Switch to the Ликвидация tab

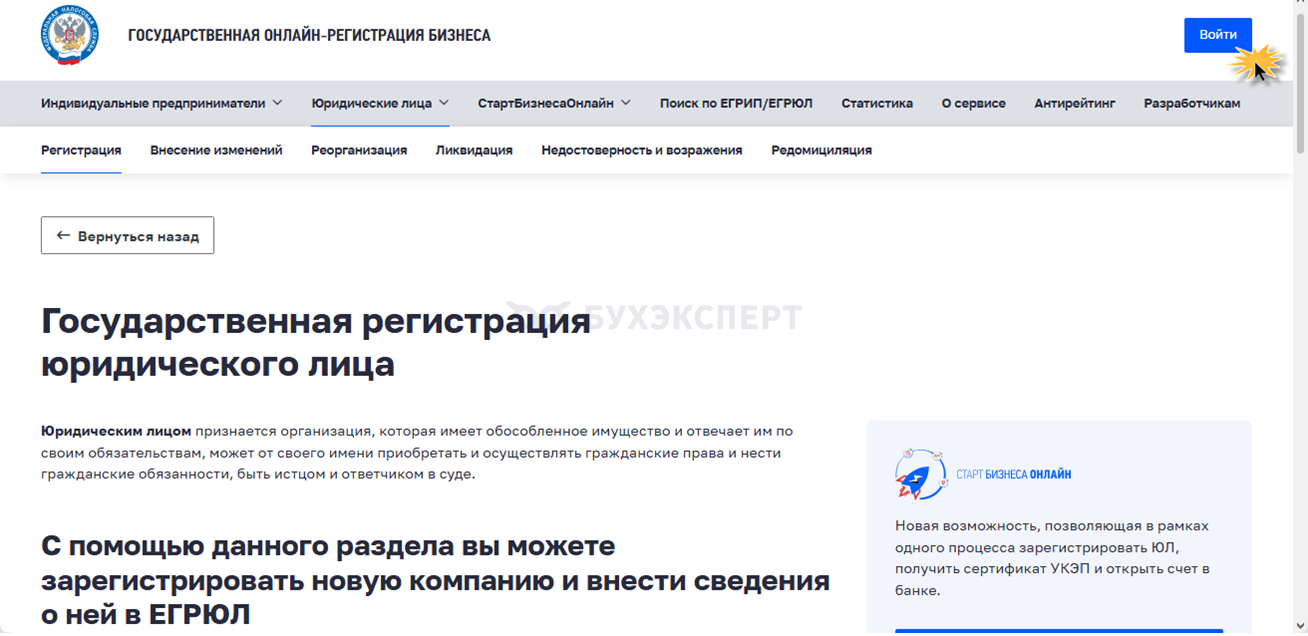click(474, 150)
